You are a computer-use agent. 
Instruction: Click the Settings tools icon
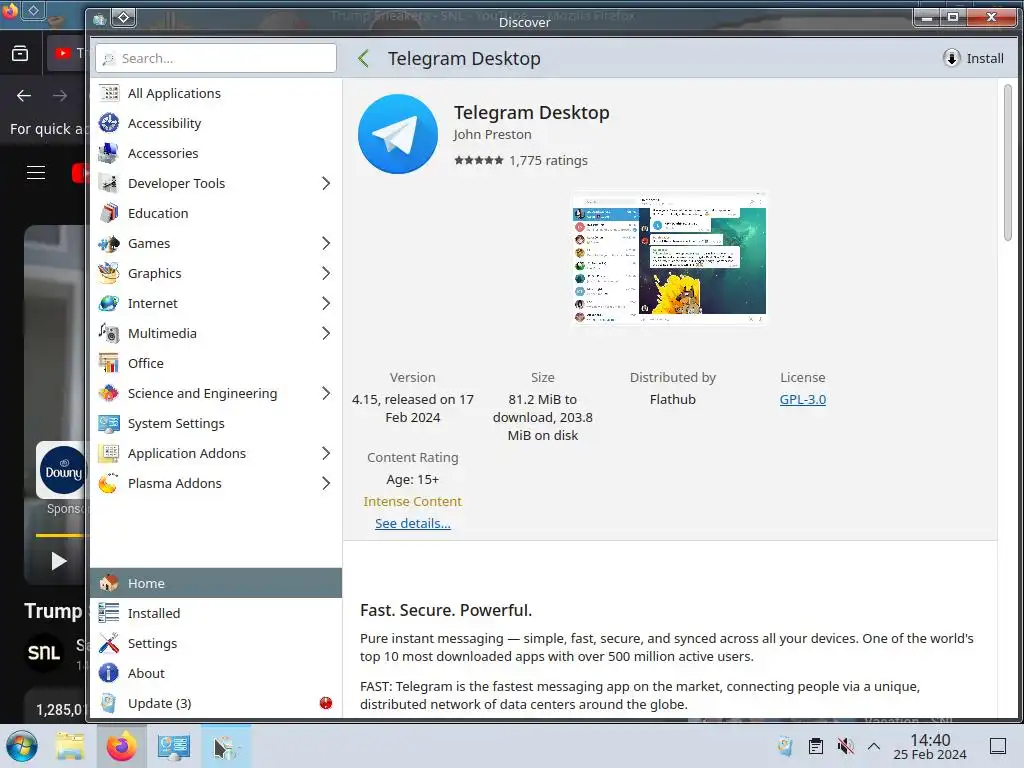click(x=108, y=643)
